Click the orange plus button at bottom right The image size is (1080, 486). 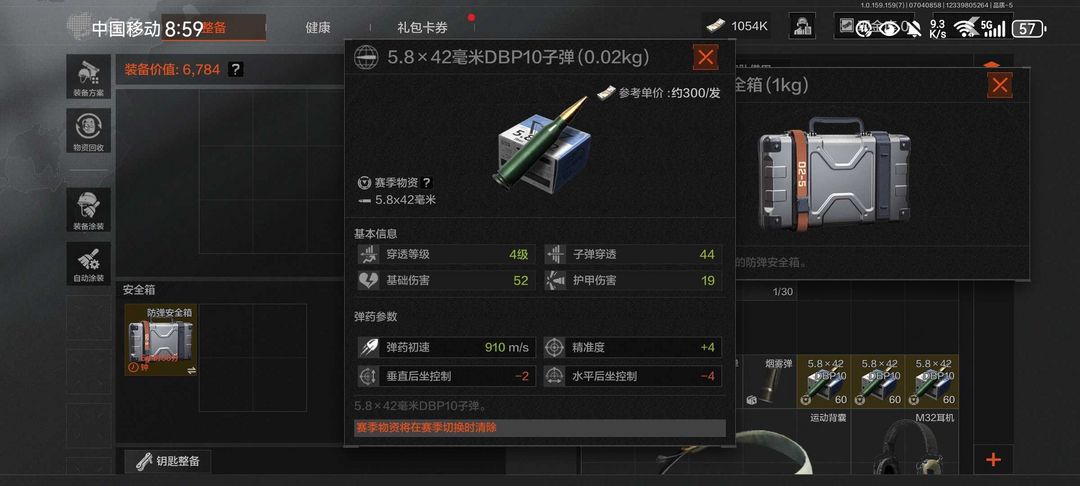click(x=993, y=459)
